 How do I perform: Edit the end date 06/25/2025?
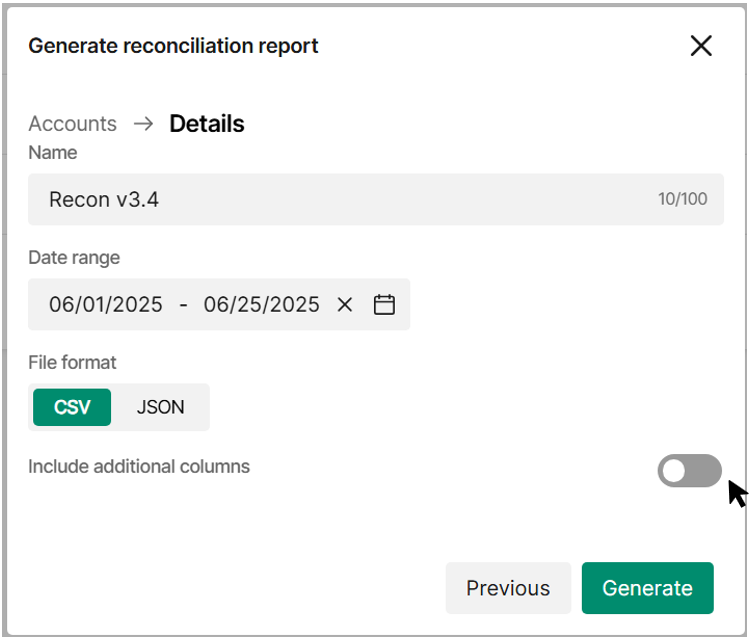point(261,304)
